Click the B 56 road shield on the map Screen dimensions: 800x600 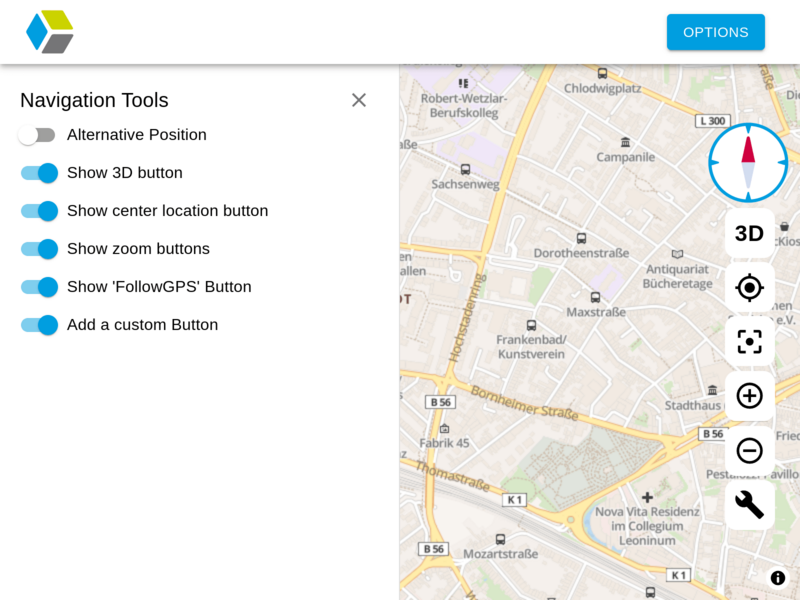440,402
